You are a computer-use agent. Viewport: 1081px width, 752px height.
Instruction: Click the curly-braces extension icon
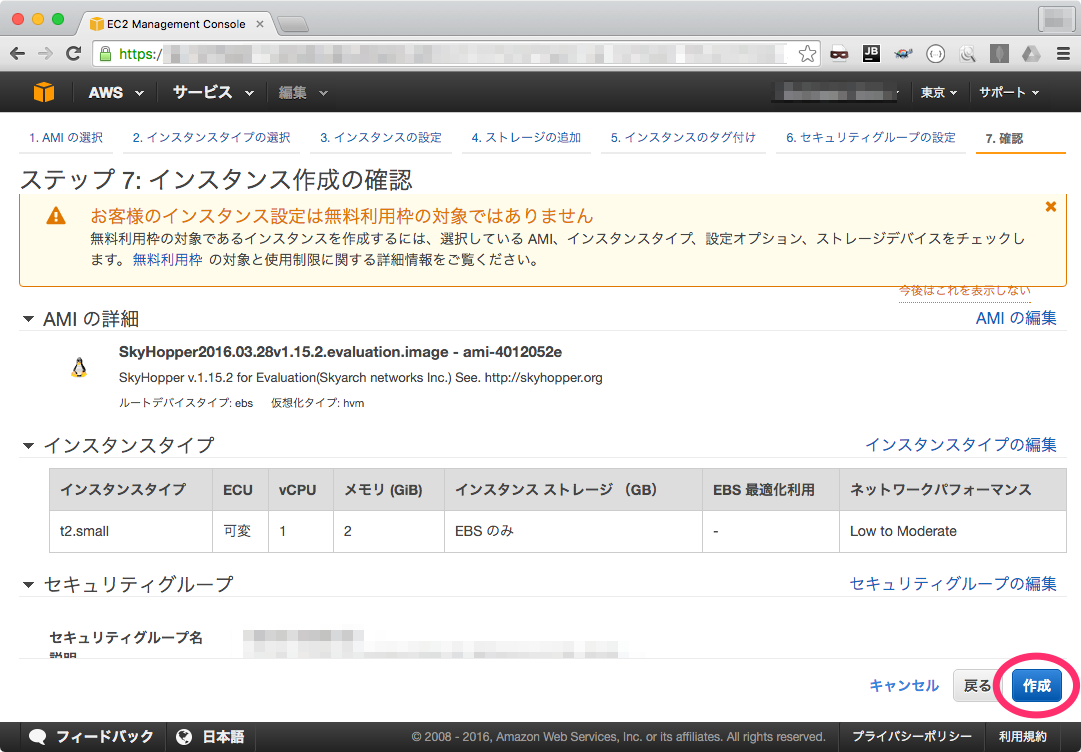[936, 54]
